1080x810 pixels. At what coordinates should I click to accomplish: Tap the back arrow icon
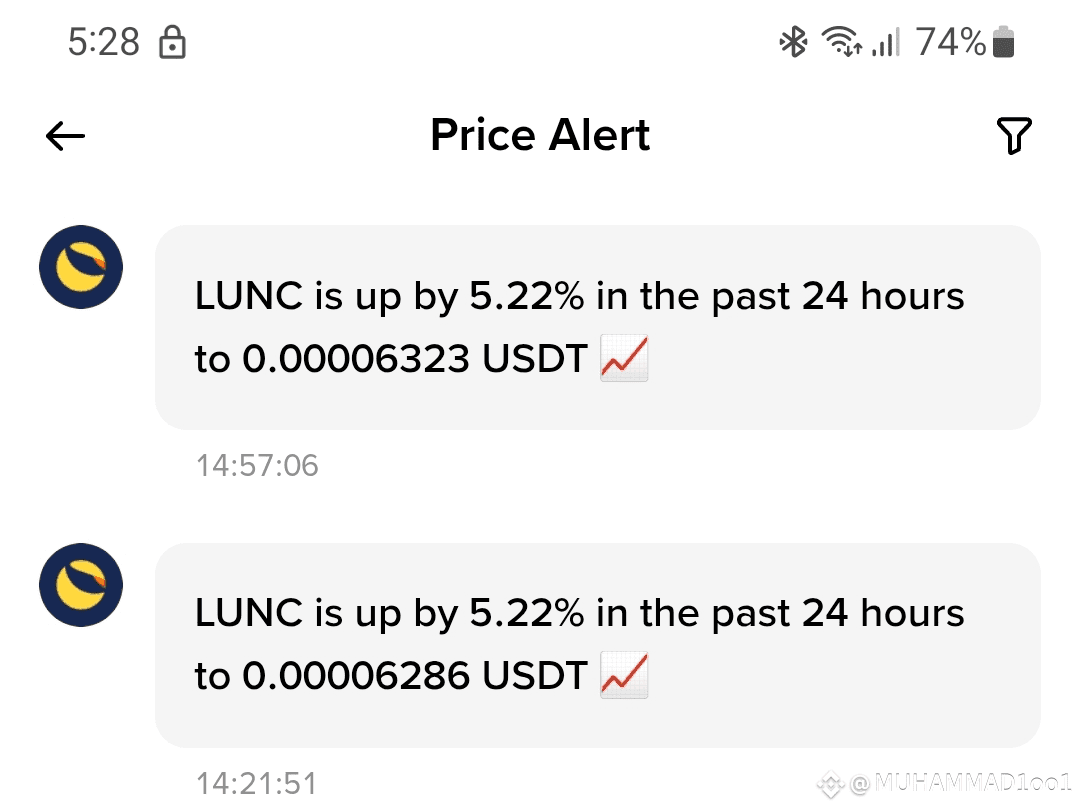(x=65, y=136)
